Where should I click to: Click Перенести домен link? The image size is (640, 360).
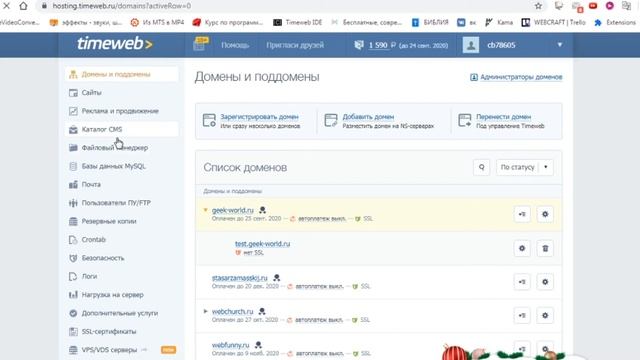point(503,117)
